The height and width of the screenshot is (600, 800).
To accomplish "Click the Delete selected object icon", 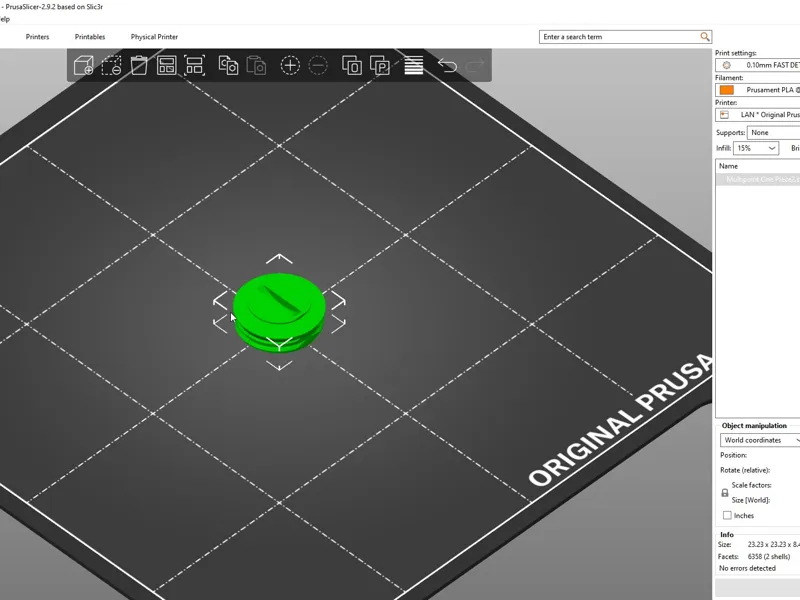I will [x=111, y=66].
